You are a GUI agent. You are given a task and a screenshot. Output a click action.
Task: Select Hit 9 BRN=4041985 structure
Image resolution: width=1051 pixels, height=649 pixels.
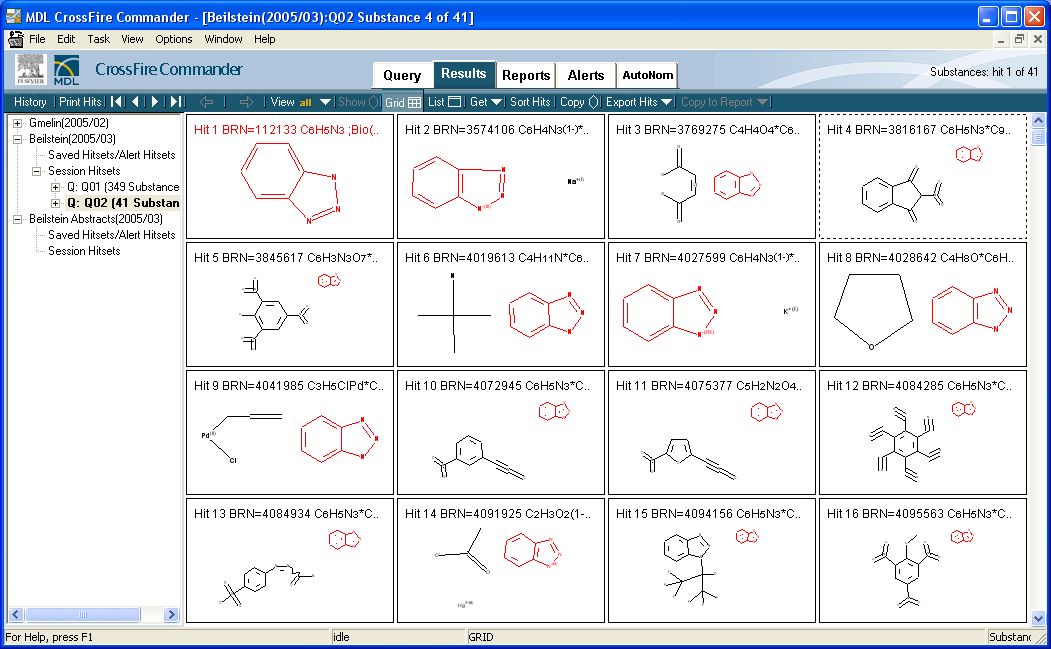[x=290, y=432]
